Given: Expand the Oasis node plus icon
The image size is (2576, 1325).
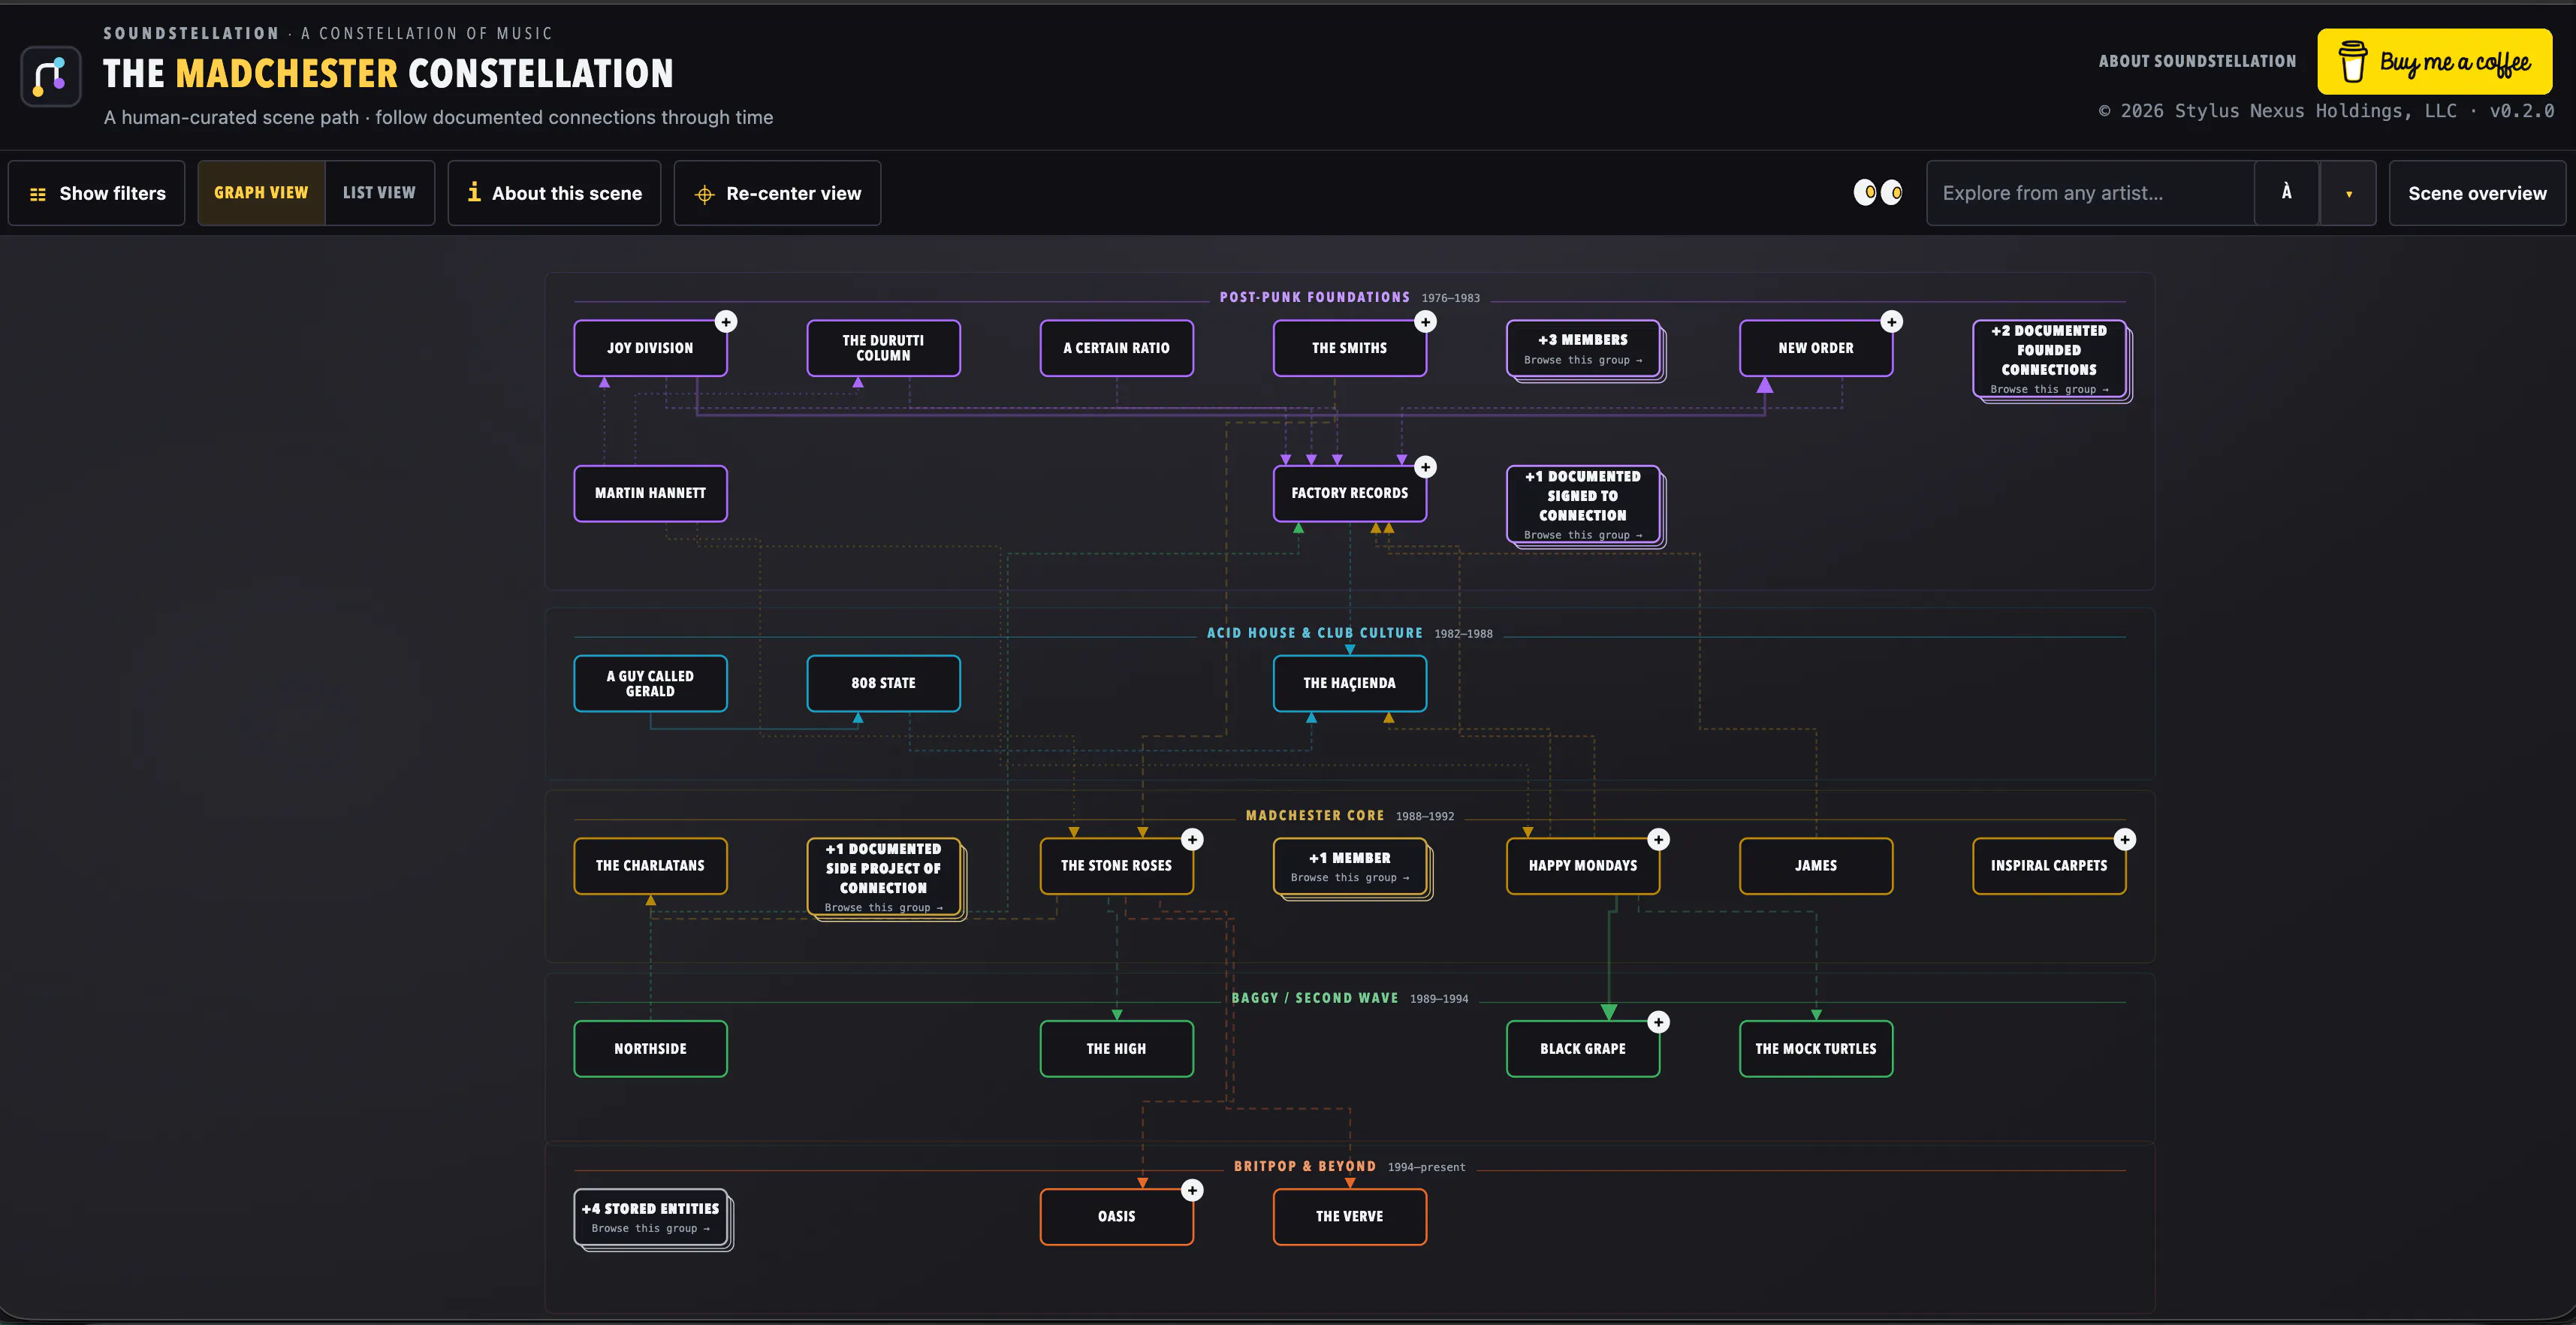Looking at the screenshot, I should [1192, 1190].
